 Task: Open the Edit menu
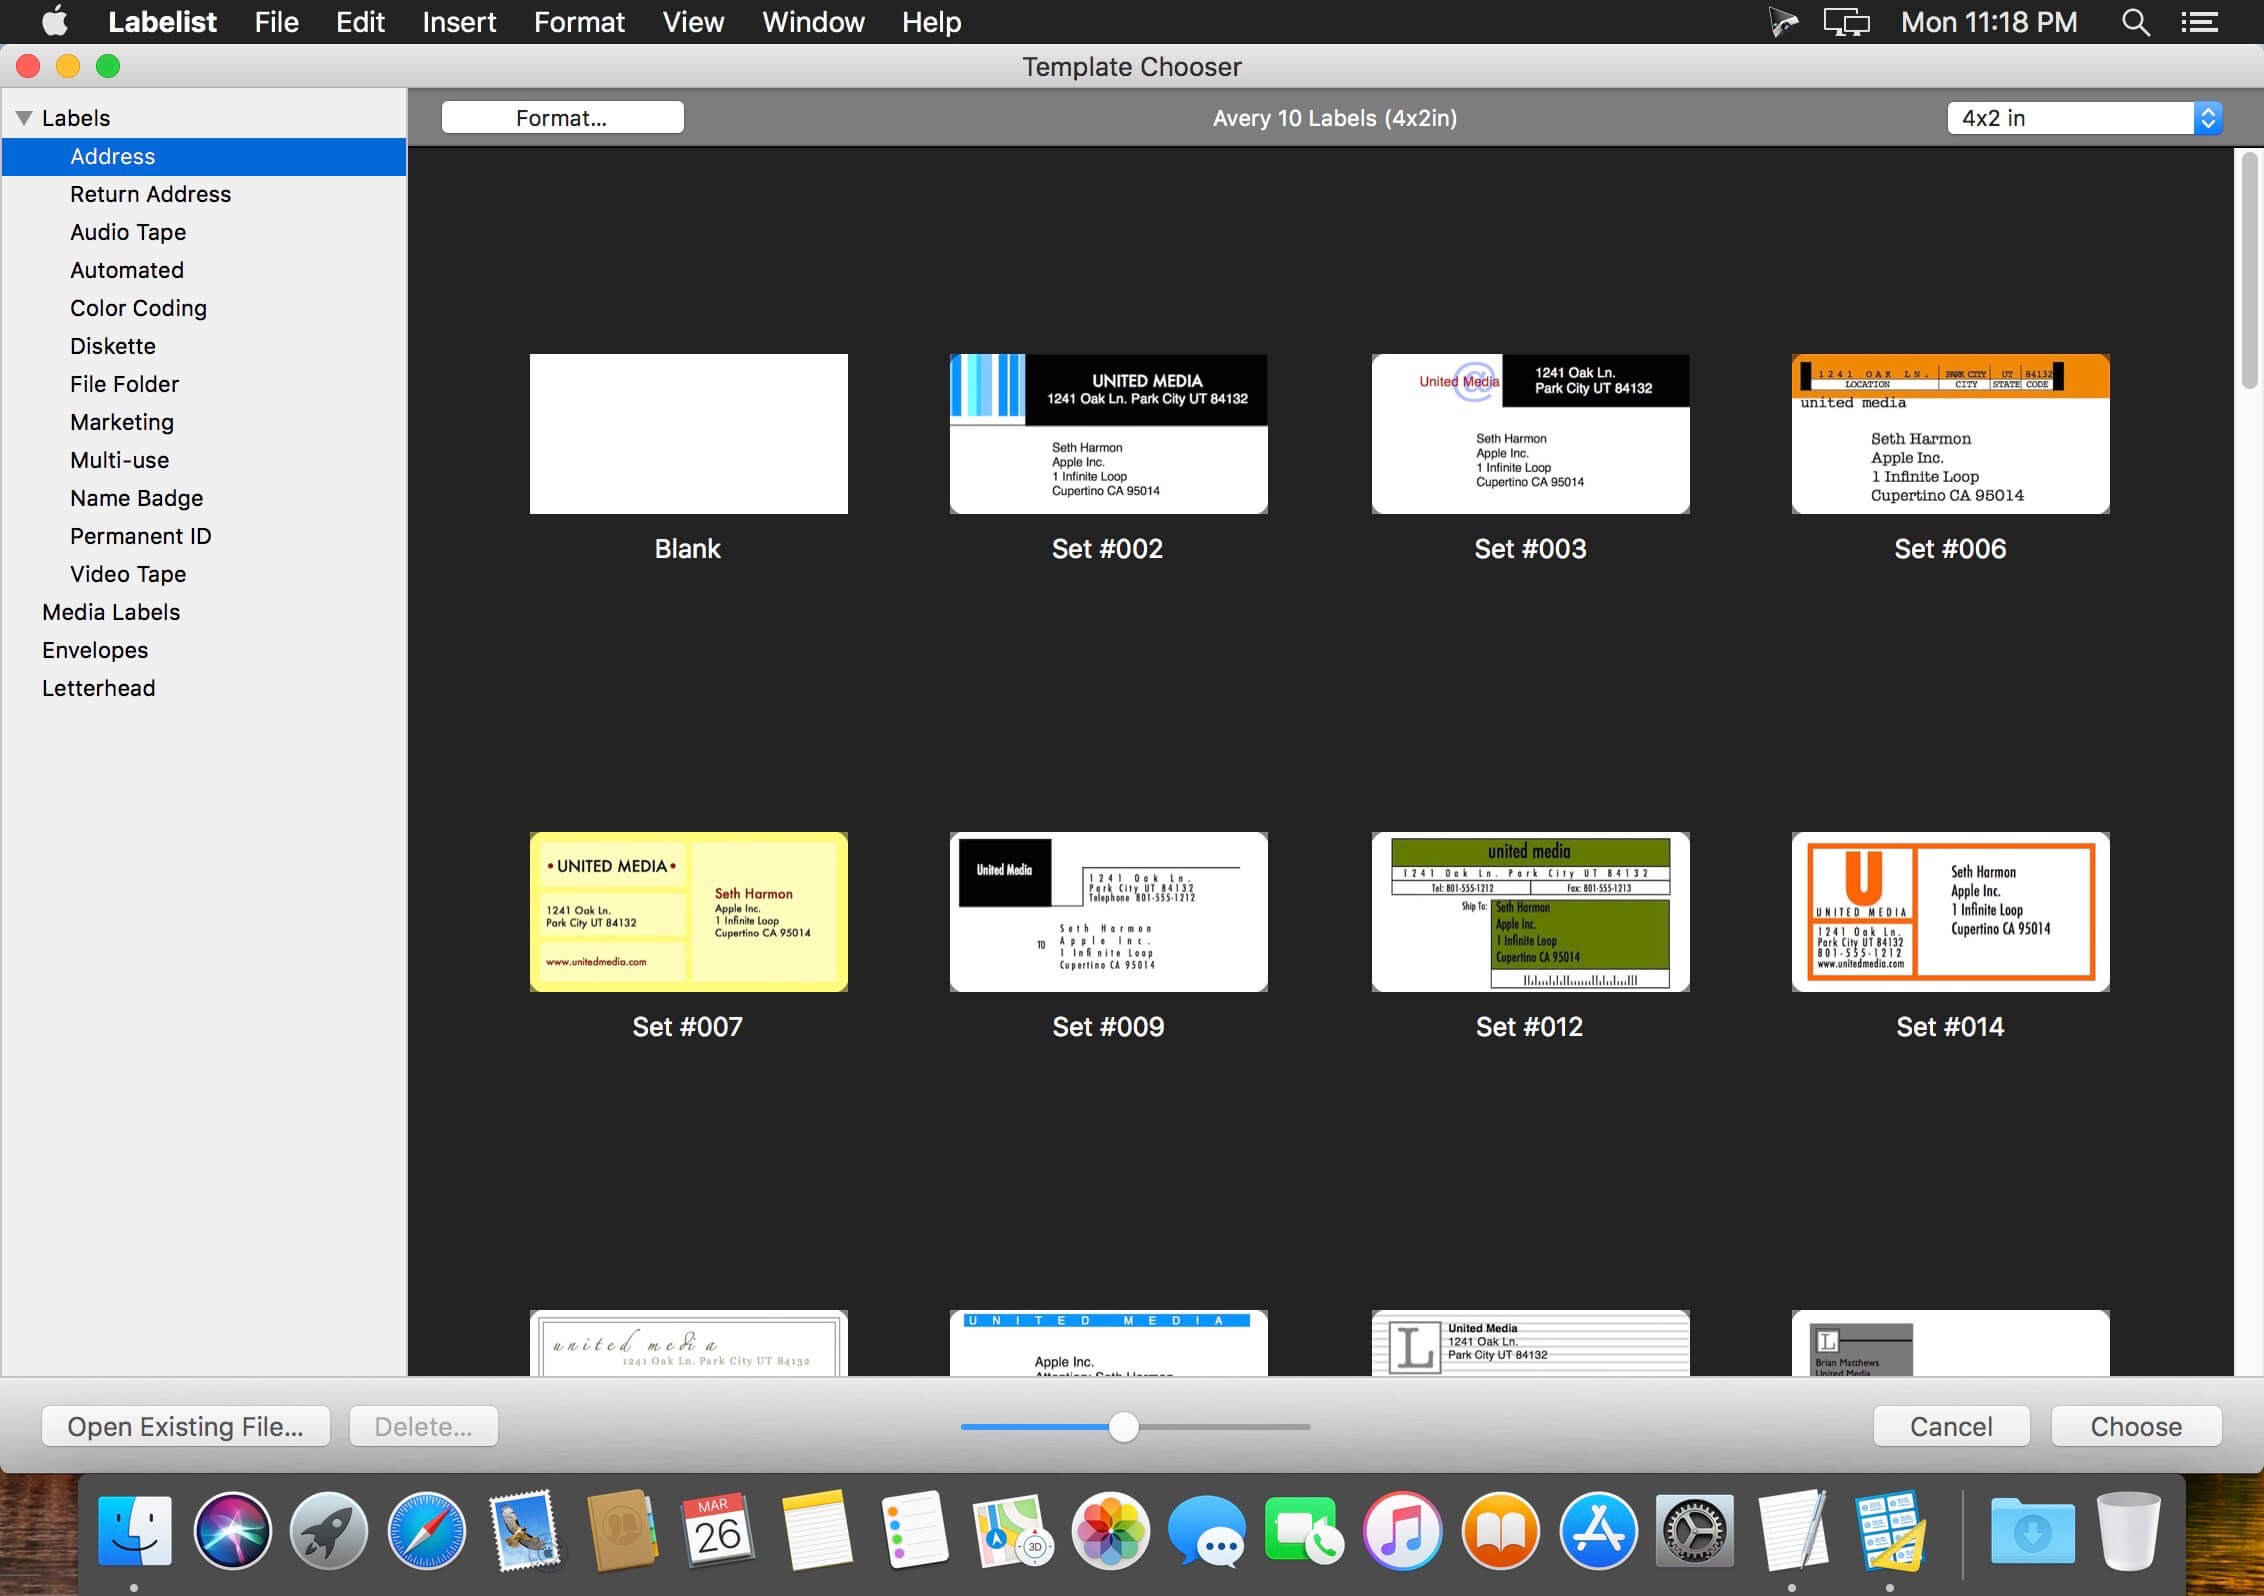(360, 22)
